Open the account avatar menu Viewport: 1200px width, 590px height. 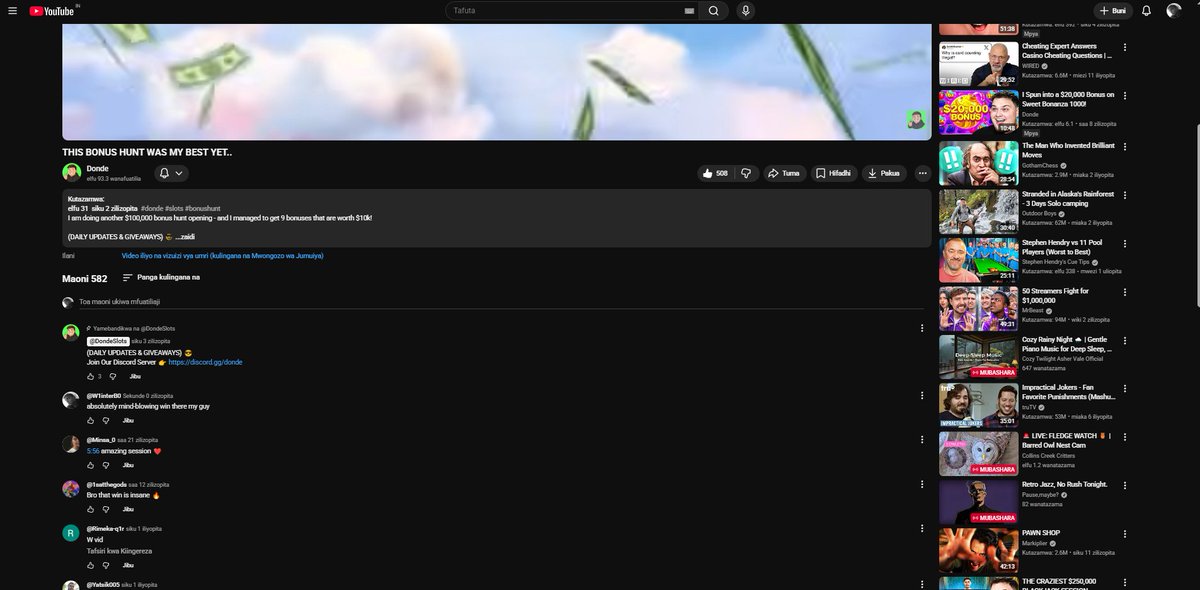[x=1174, y=10]
